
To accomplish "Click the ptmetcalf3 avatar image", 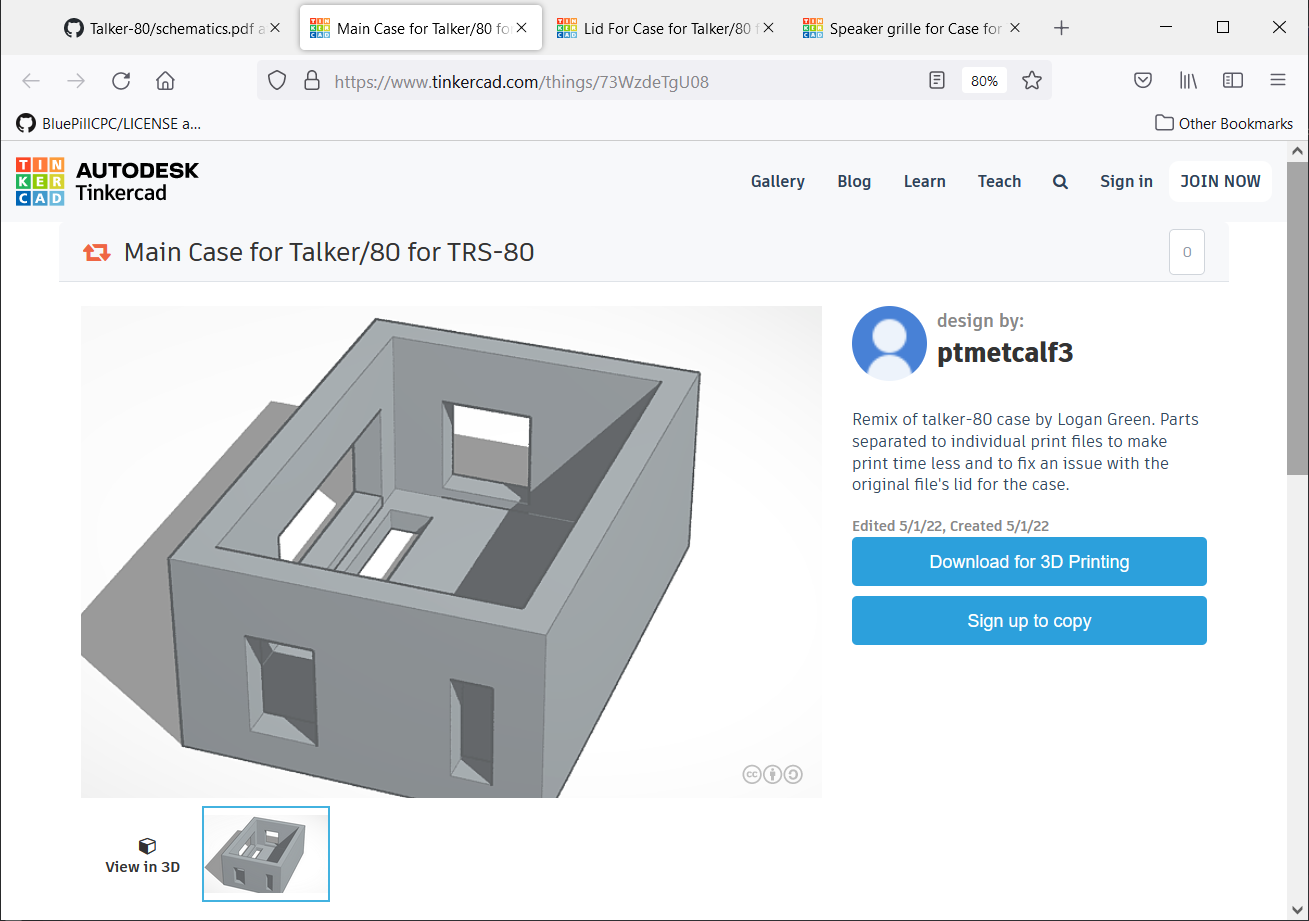I will 889,343.
